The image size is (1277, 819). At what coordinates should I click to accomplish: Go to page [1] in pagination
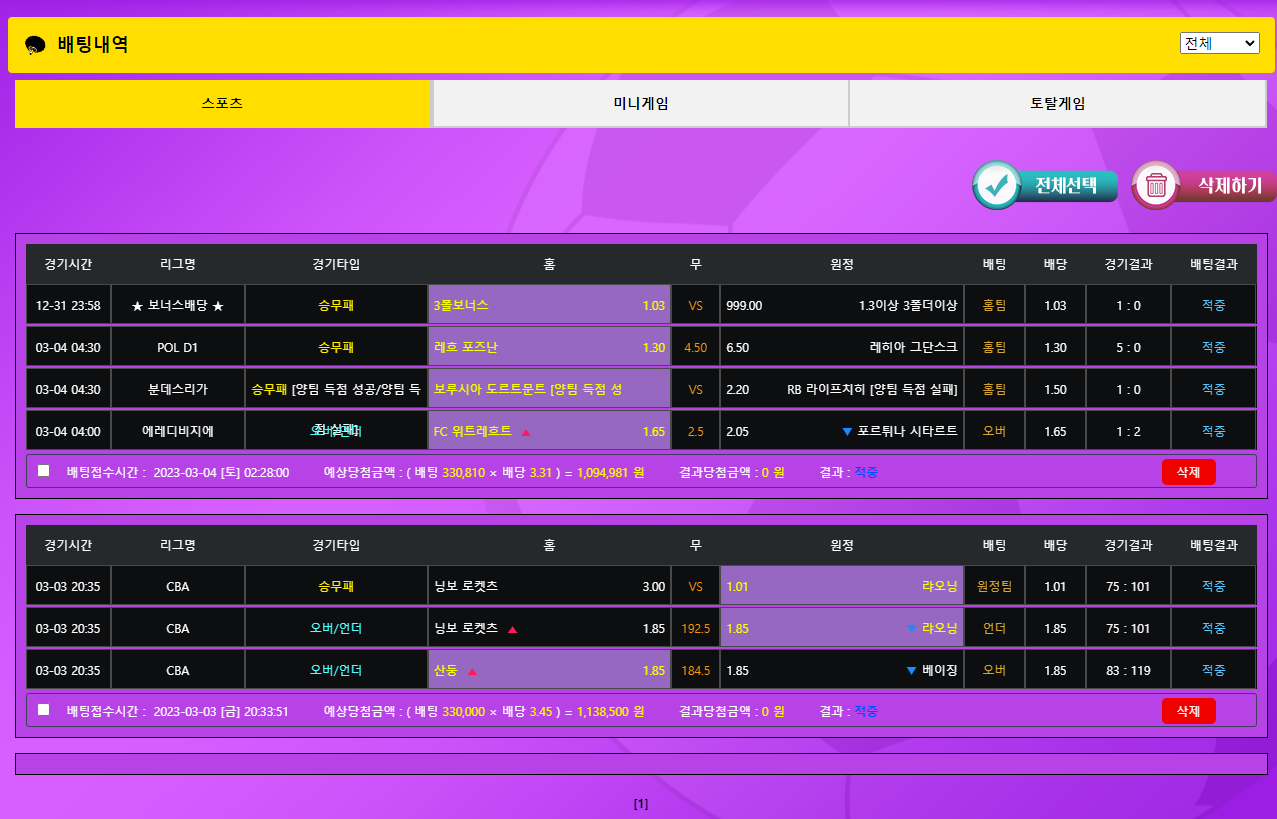pyautogui.click(x=641, y=803)
